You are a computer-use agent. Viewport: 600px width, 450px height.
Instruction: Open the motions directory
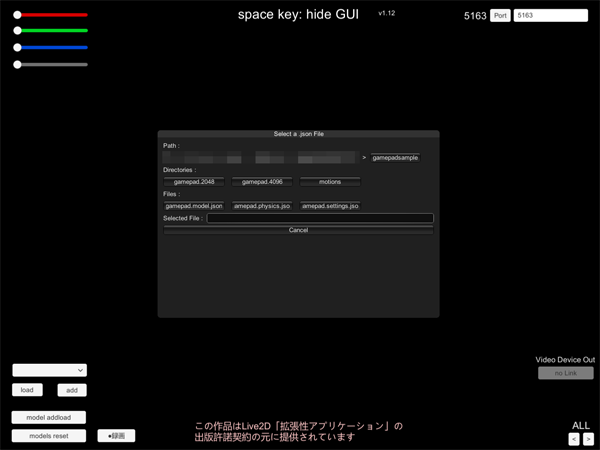[x=330, y=182]
